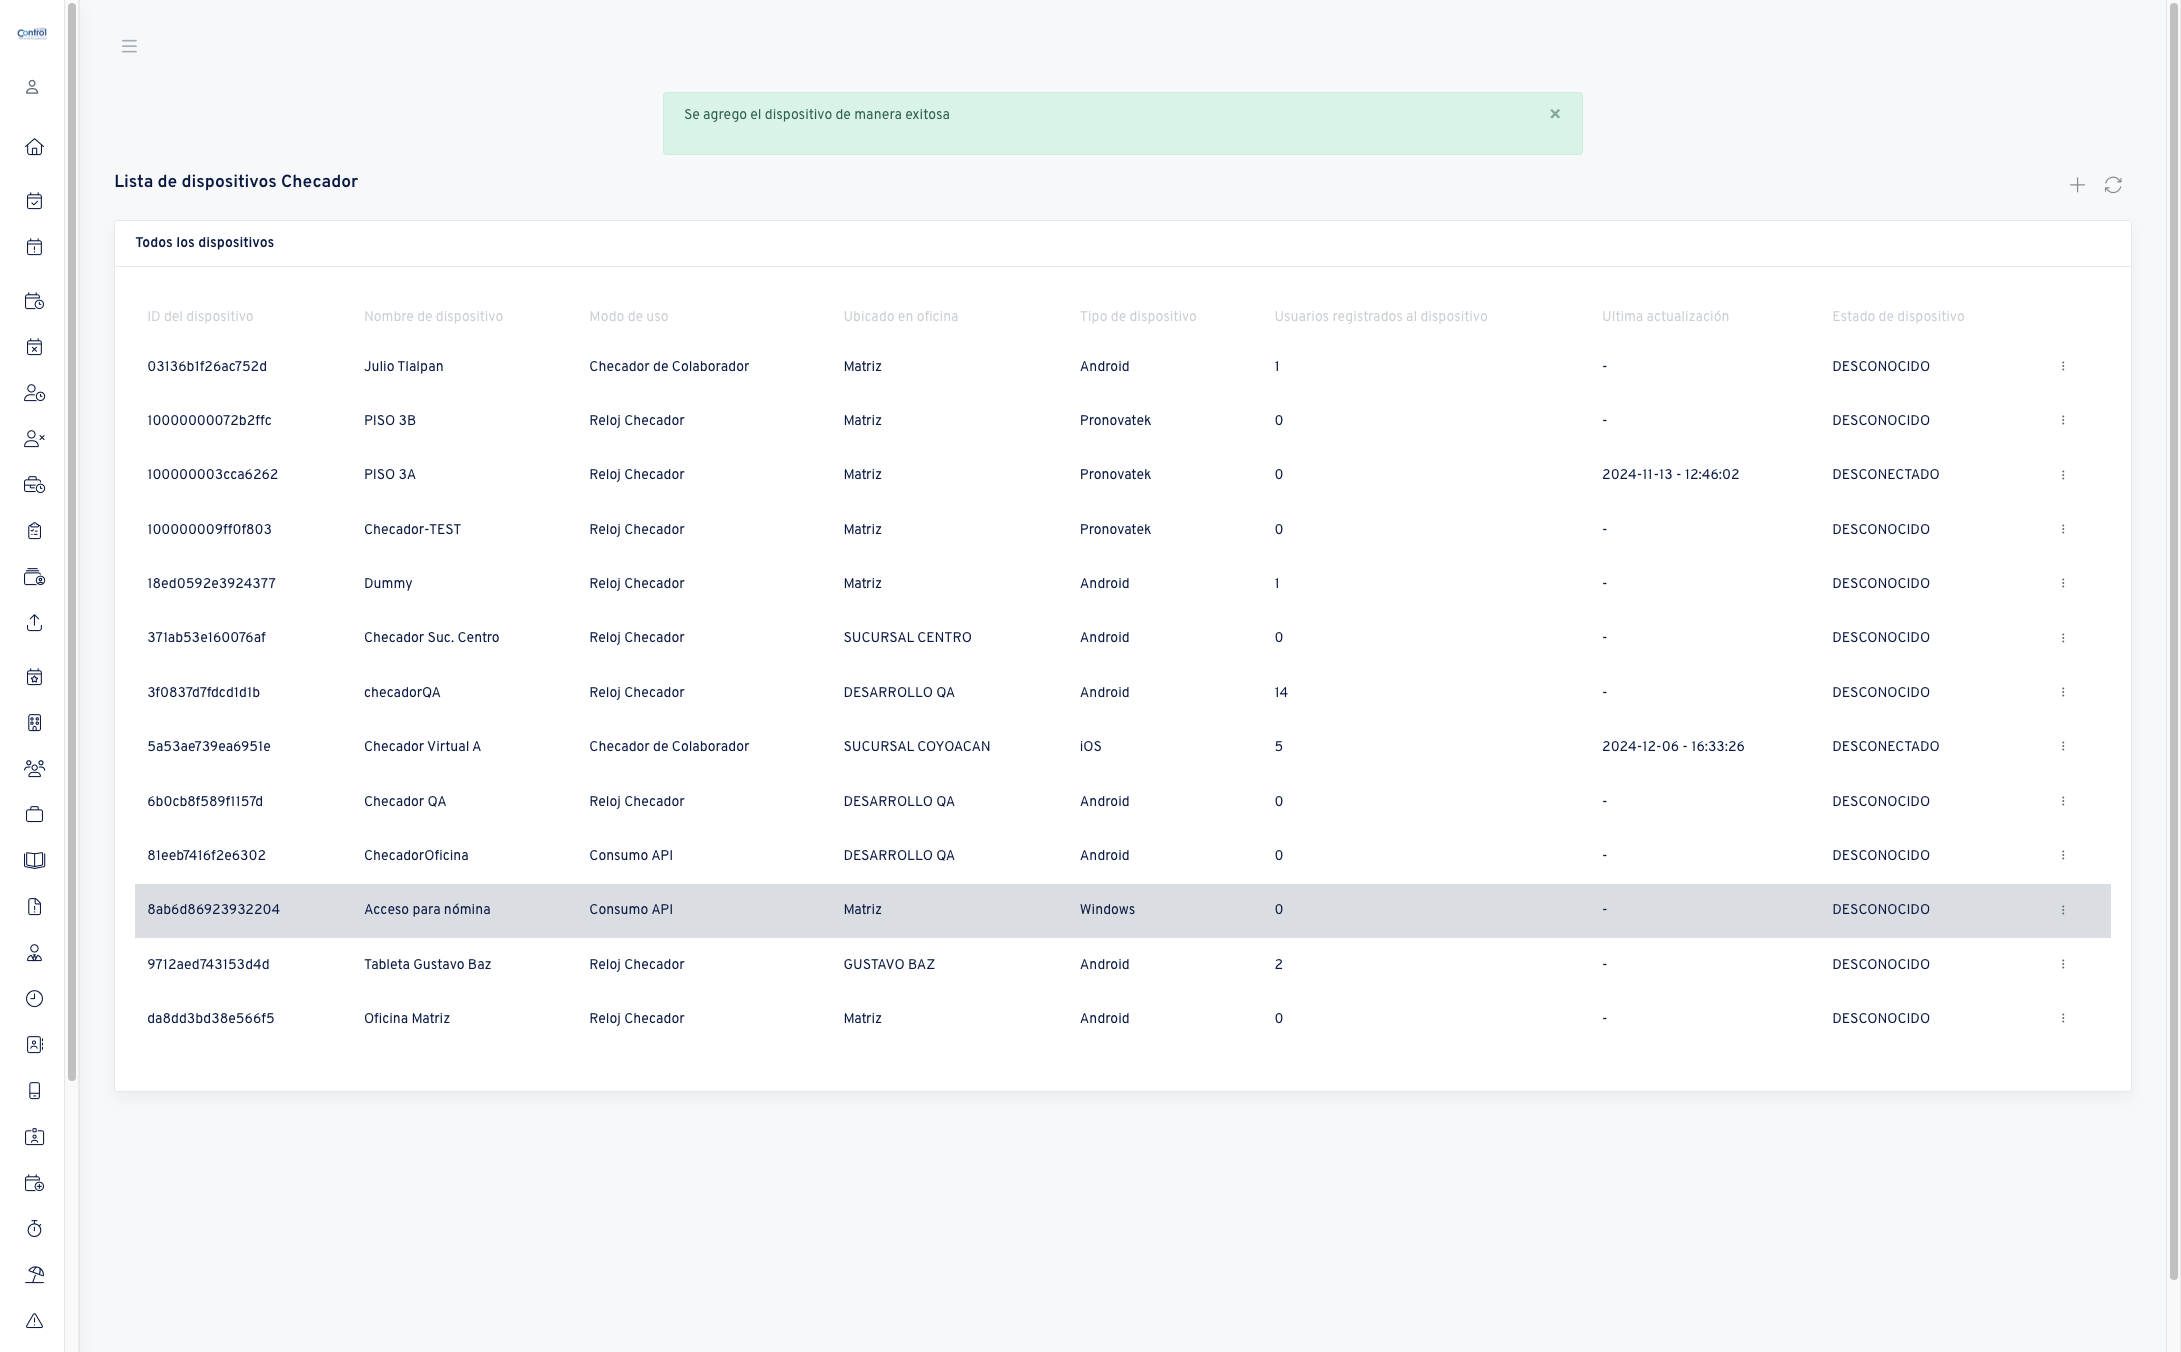Screen dimensions: 2181x1352
Task: Select the 'Todos los dispositivos' tab header
Action: [205, 243]
